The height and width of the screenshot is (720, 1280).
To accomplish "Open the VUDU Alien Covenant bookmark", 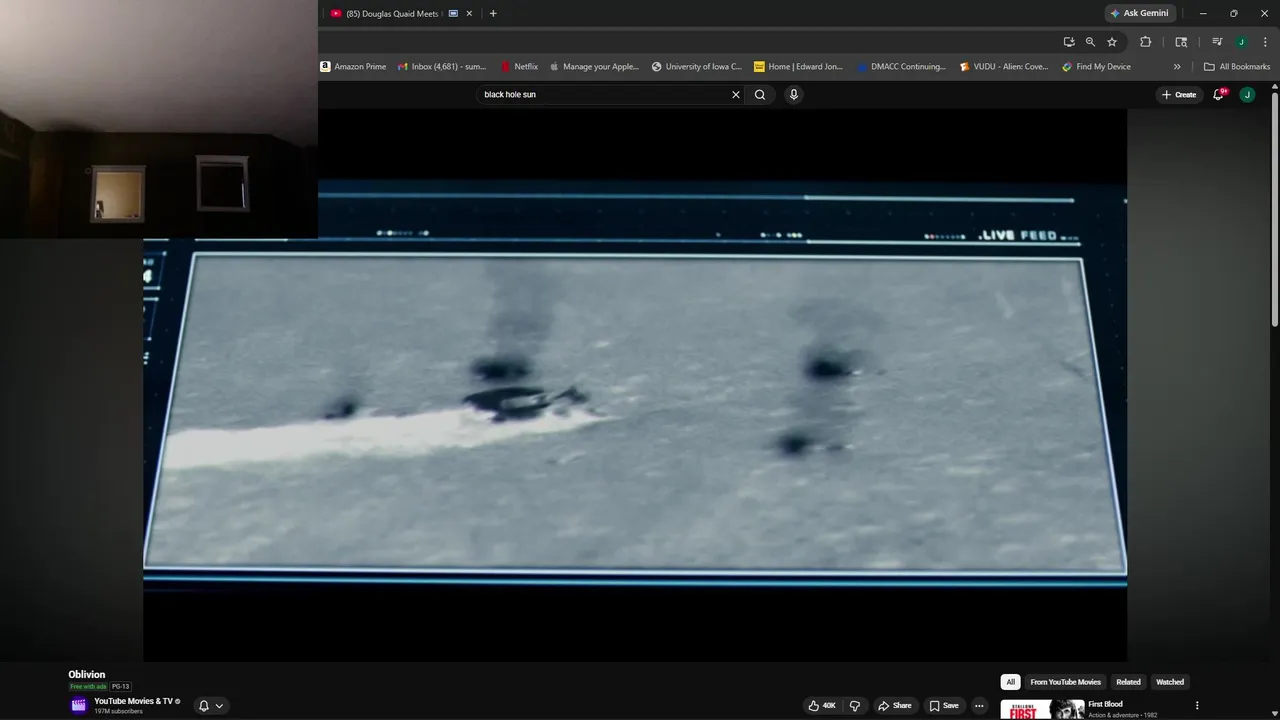I will pyautogui.click(x=1004, y=67).
